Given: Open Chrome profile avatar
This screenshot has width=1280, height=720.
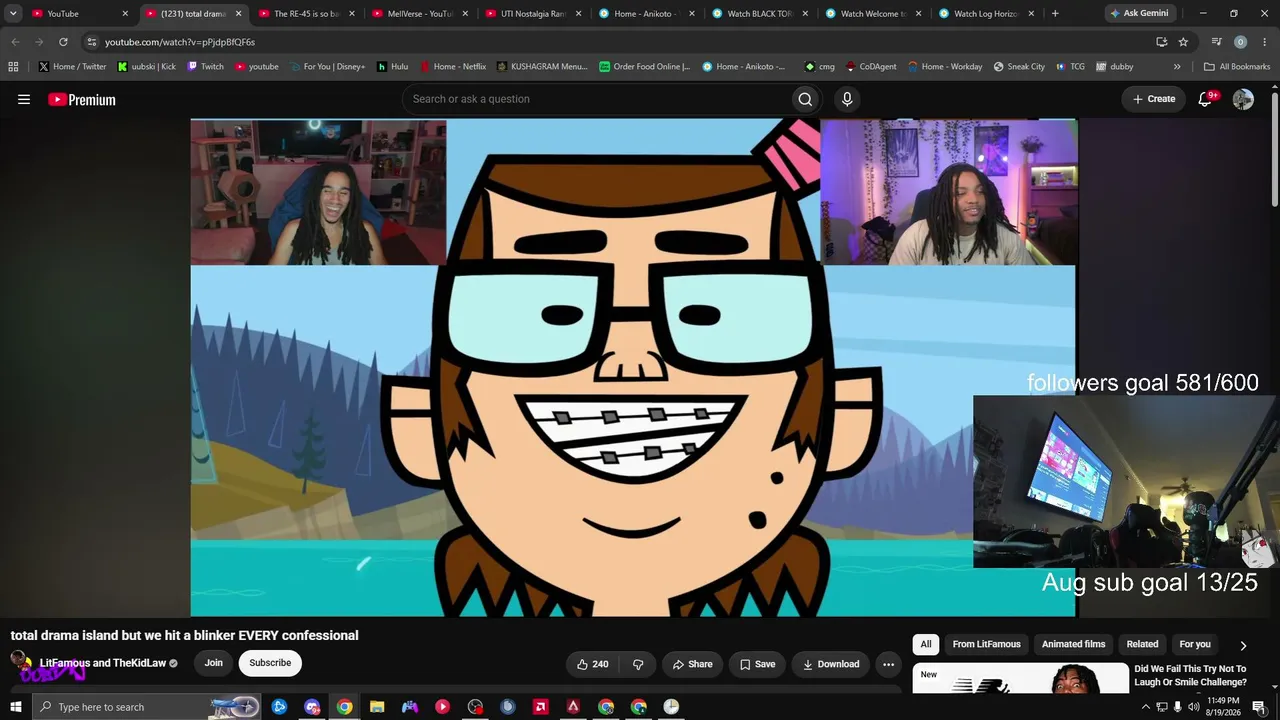Looking at the screenshot, I should pos(1240,42).
